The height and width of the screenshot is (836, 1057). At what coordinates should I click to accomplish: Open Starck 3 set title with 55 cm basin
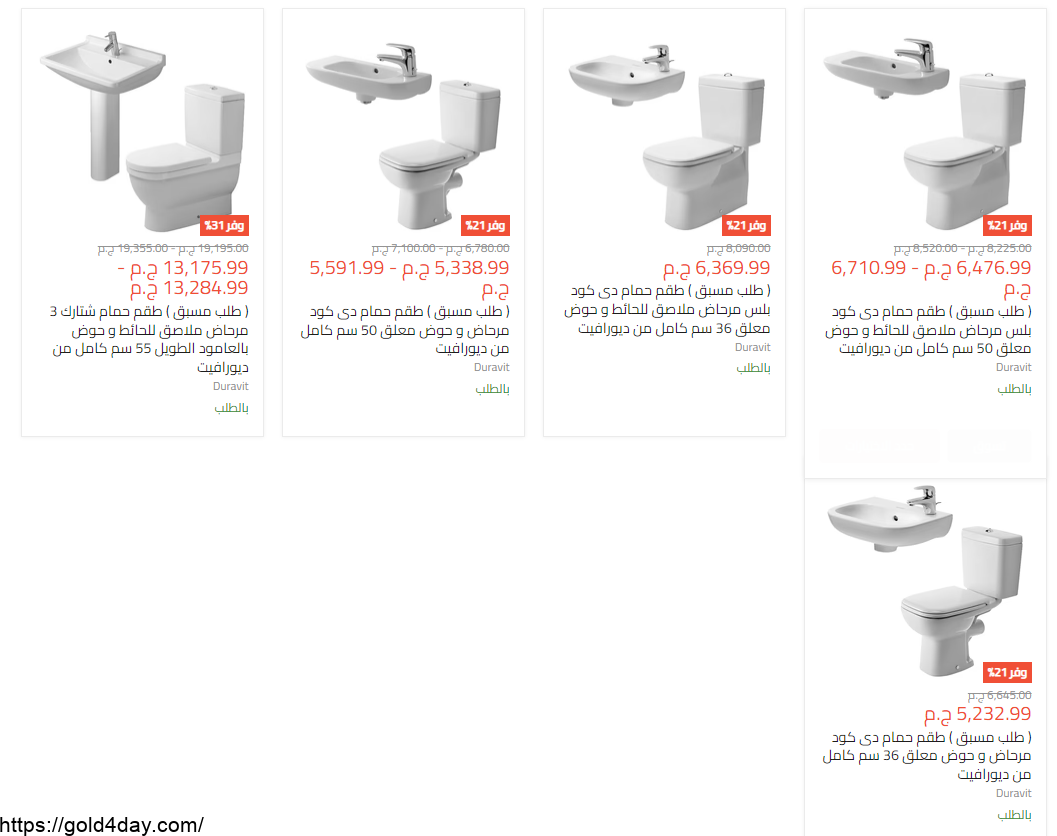click(x=150, y=339)
